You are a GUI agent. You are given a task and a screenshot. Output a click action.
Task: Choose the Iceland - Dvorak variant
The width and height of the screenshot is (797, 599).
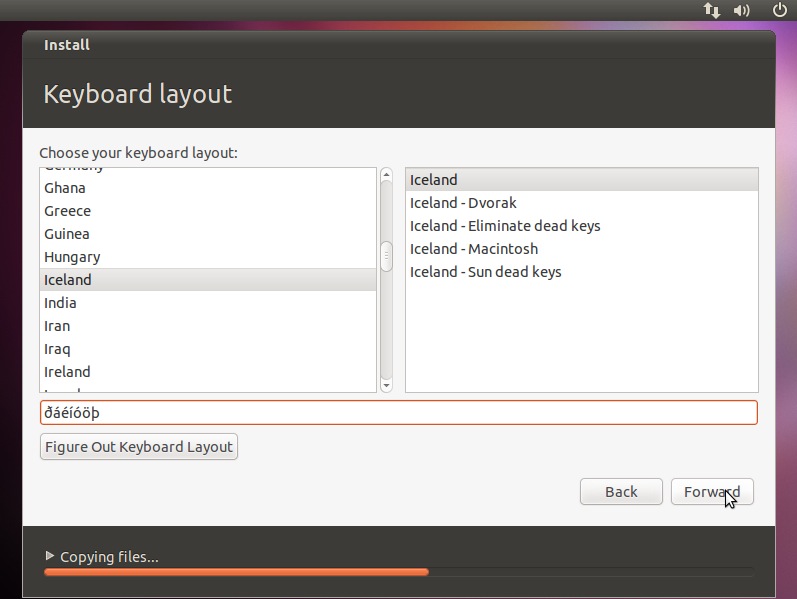coord(463,203)
